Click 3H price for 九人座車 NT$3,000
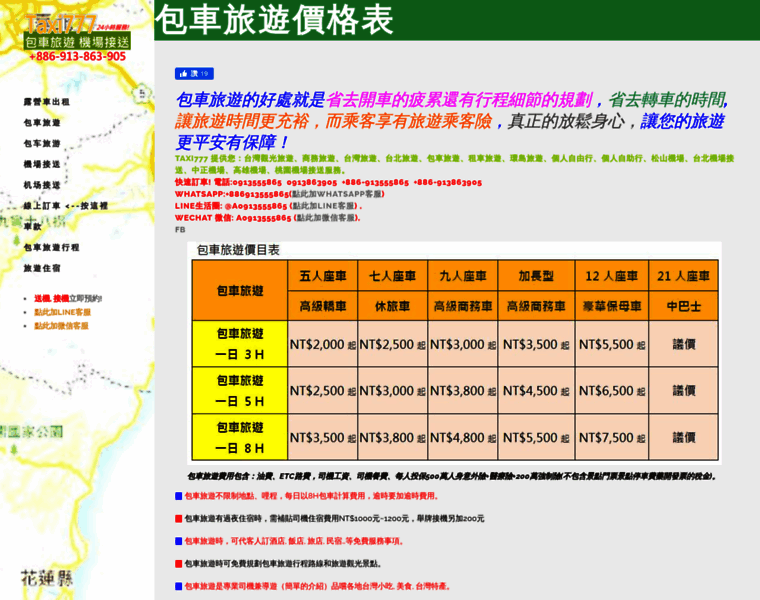 pyautogui.click(x=463, y=344)
